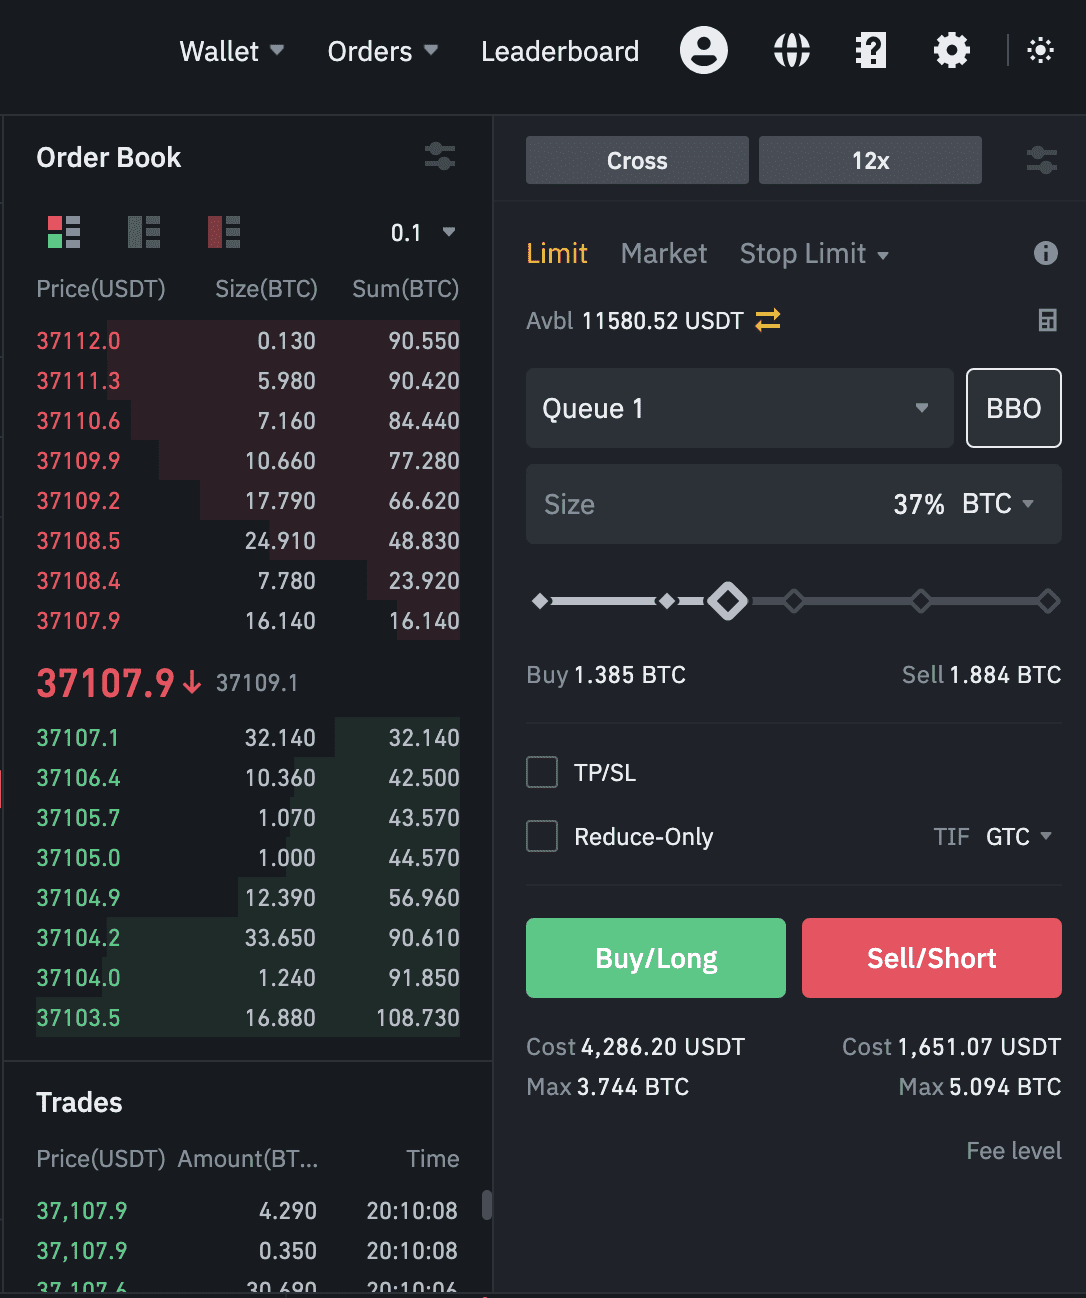
Task: Select ask price 37112.0 row
Action: (248, 341)
